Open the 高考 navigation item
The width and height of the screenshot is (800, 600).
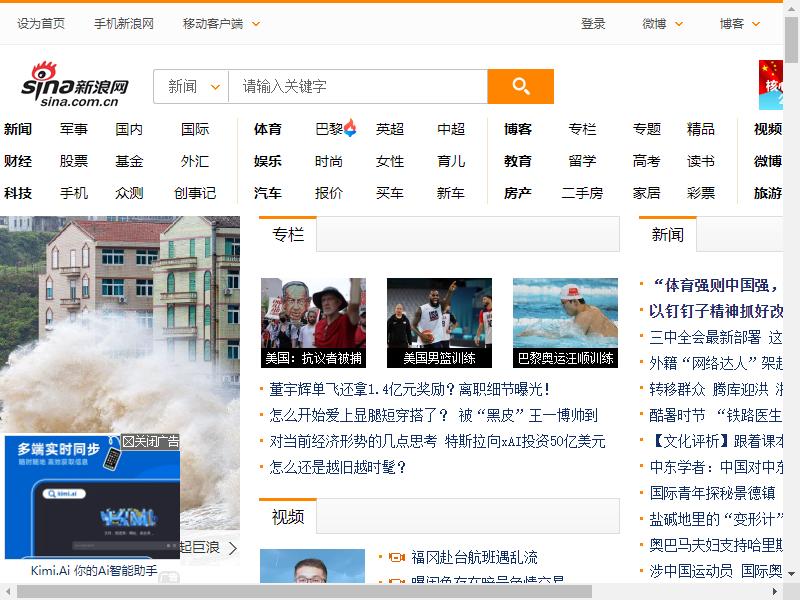coord(646,161)
